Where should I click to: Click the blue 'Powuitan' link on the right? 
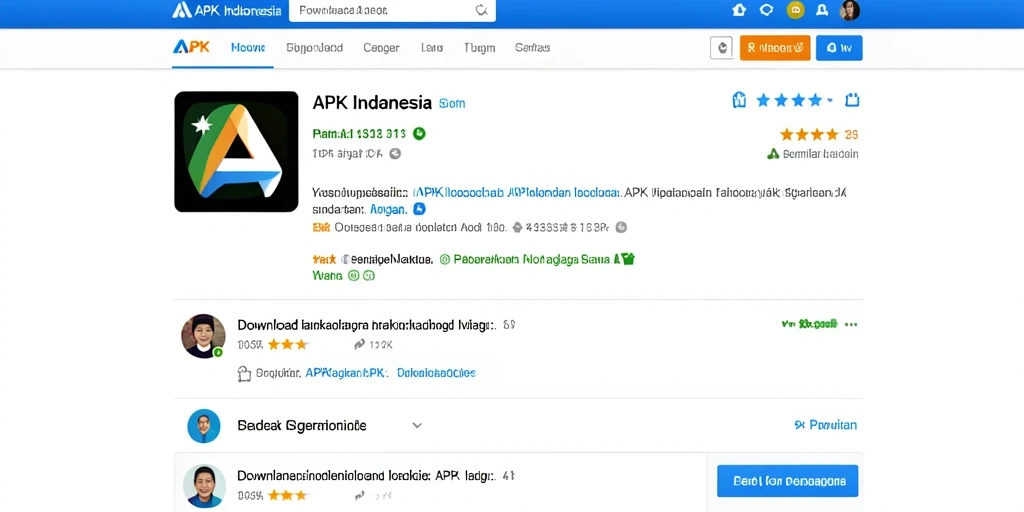825,425
